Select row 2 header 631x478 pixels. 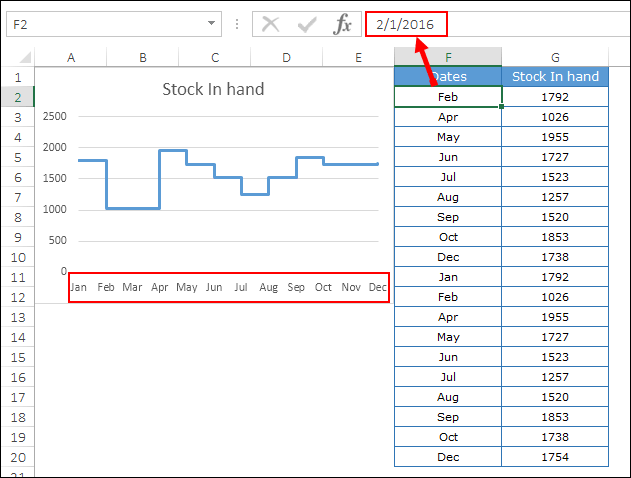point(18,97)
